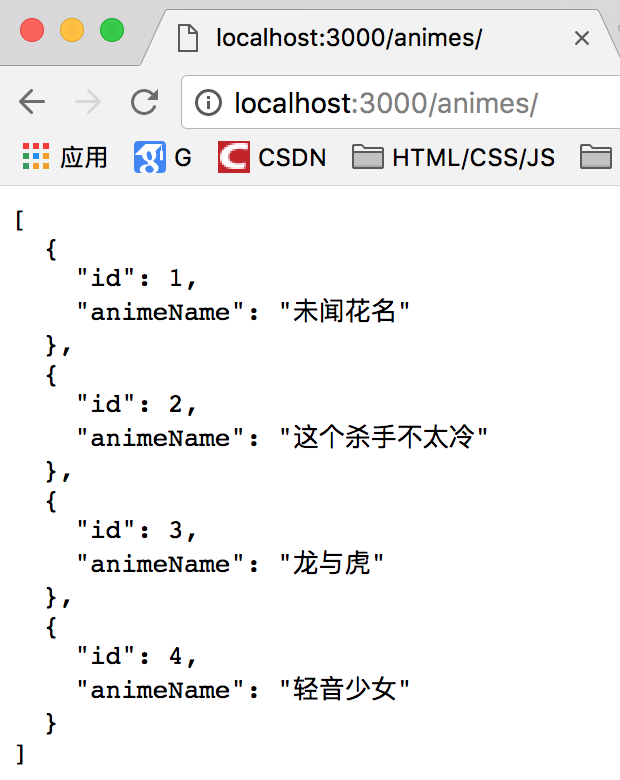The image size is (620, 780).
Task: Click the line "id": 4,
Action: (x=137, y=656)
